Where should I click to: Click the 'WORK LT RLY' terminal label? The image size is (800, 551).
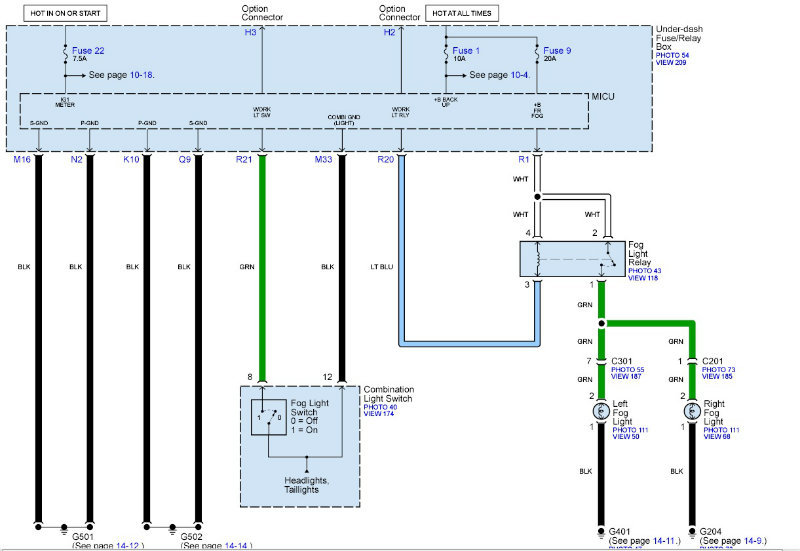coord(401,112)
